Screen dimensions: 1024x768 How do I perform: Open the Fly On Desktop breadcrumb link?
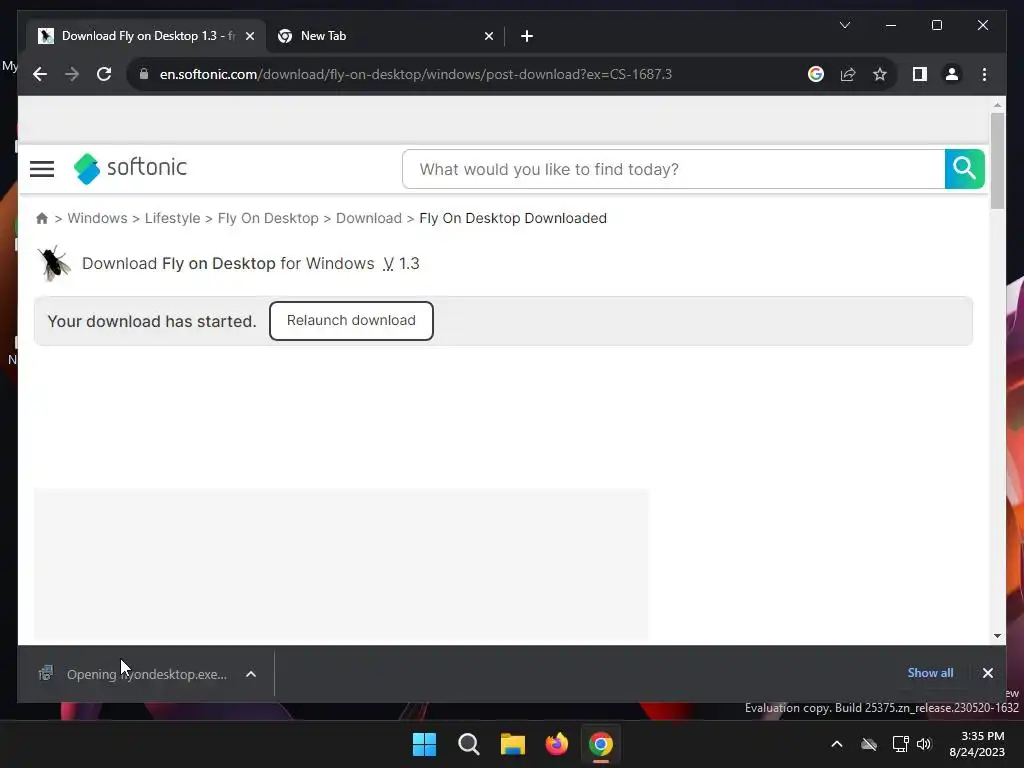coord(268,218)
